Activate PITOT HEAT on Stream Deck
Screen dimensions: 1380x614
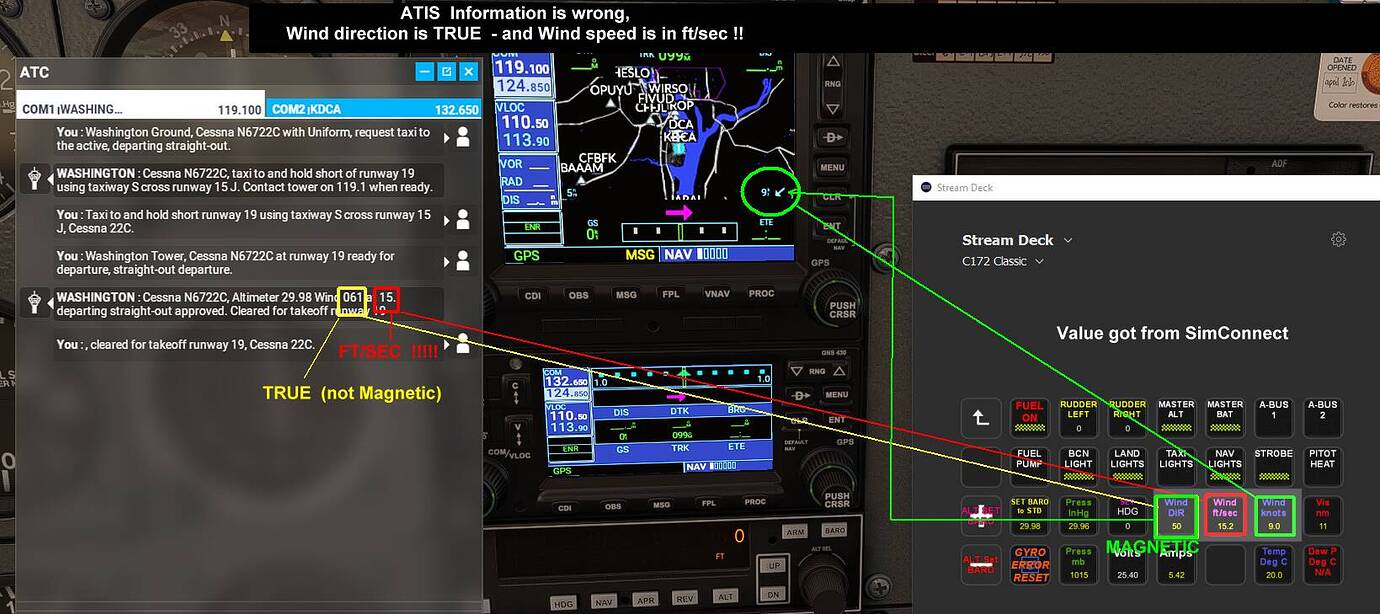pyautogui.click(x=1322, y=466)
